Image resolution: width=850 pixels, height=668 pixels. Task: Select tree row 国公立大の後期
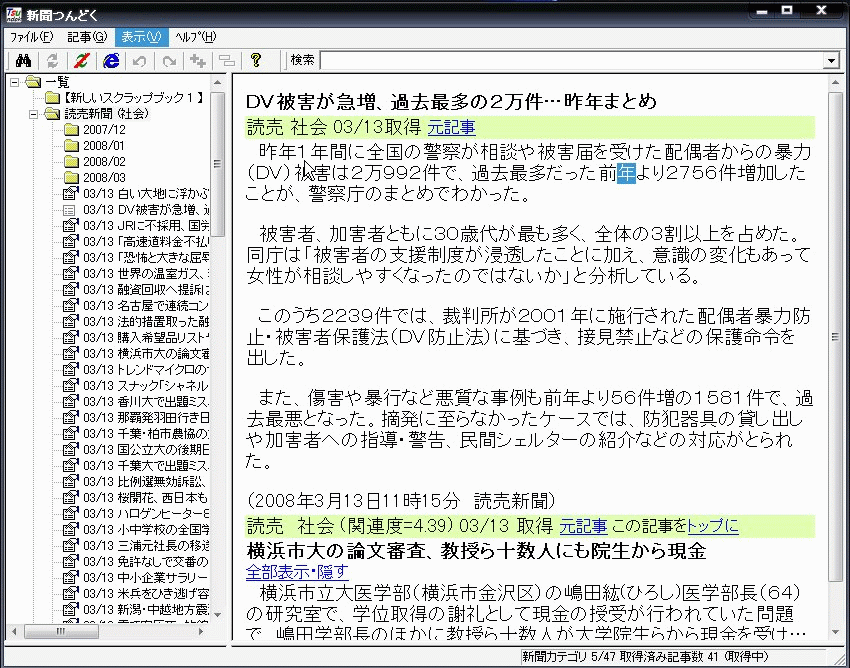pyautogui.click(x=146, y=449)
